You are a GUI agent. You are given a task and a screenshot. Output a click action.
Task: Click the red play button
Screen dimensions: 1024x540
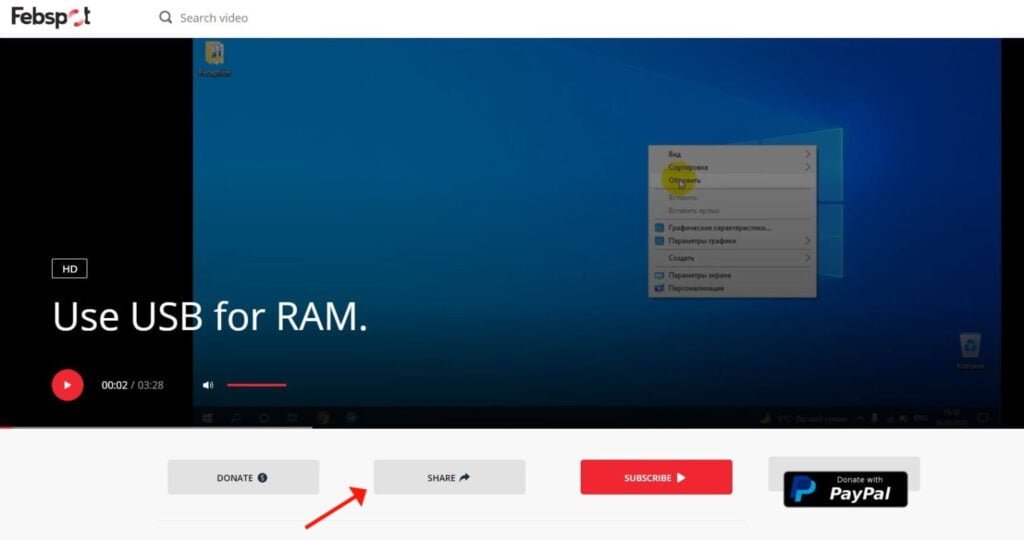[x=67, y=384]
